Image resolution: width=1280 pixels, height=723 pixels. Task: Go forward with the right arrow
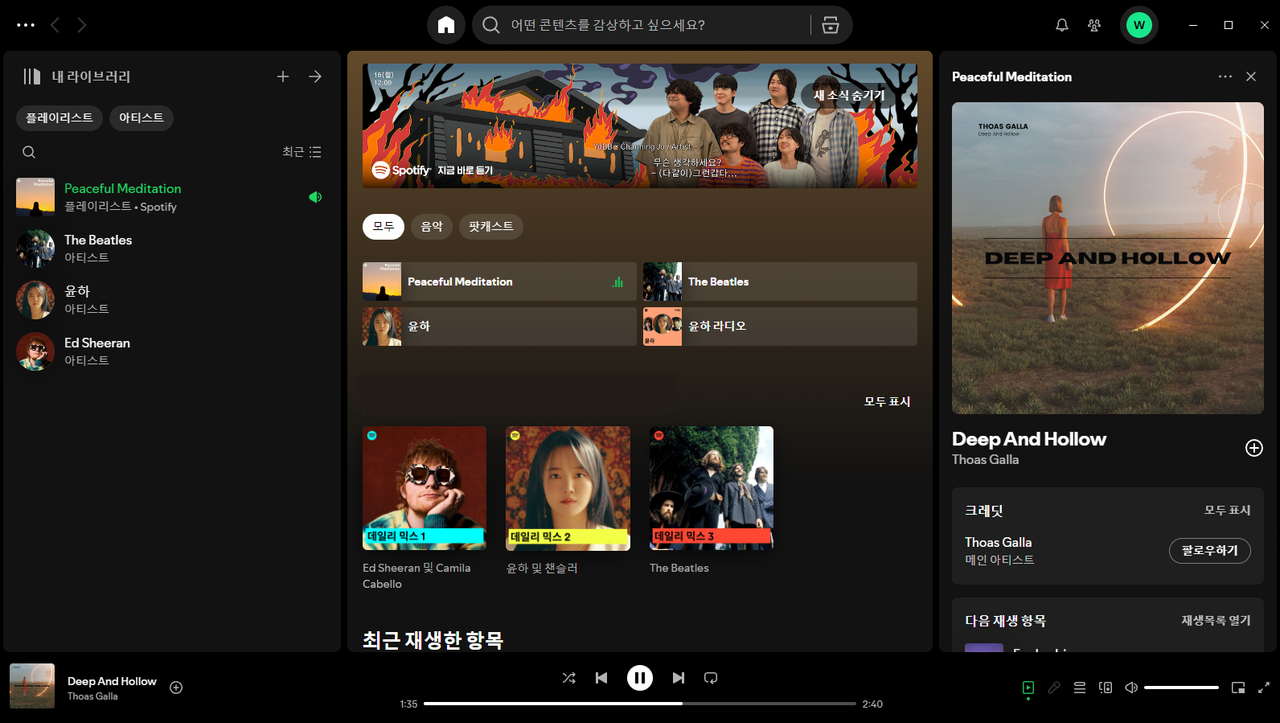[x=82, y=25]
